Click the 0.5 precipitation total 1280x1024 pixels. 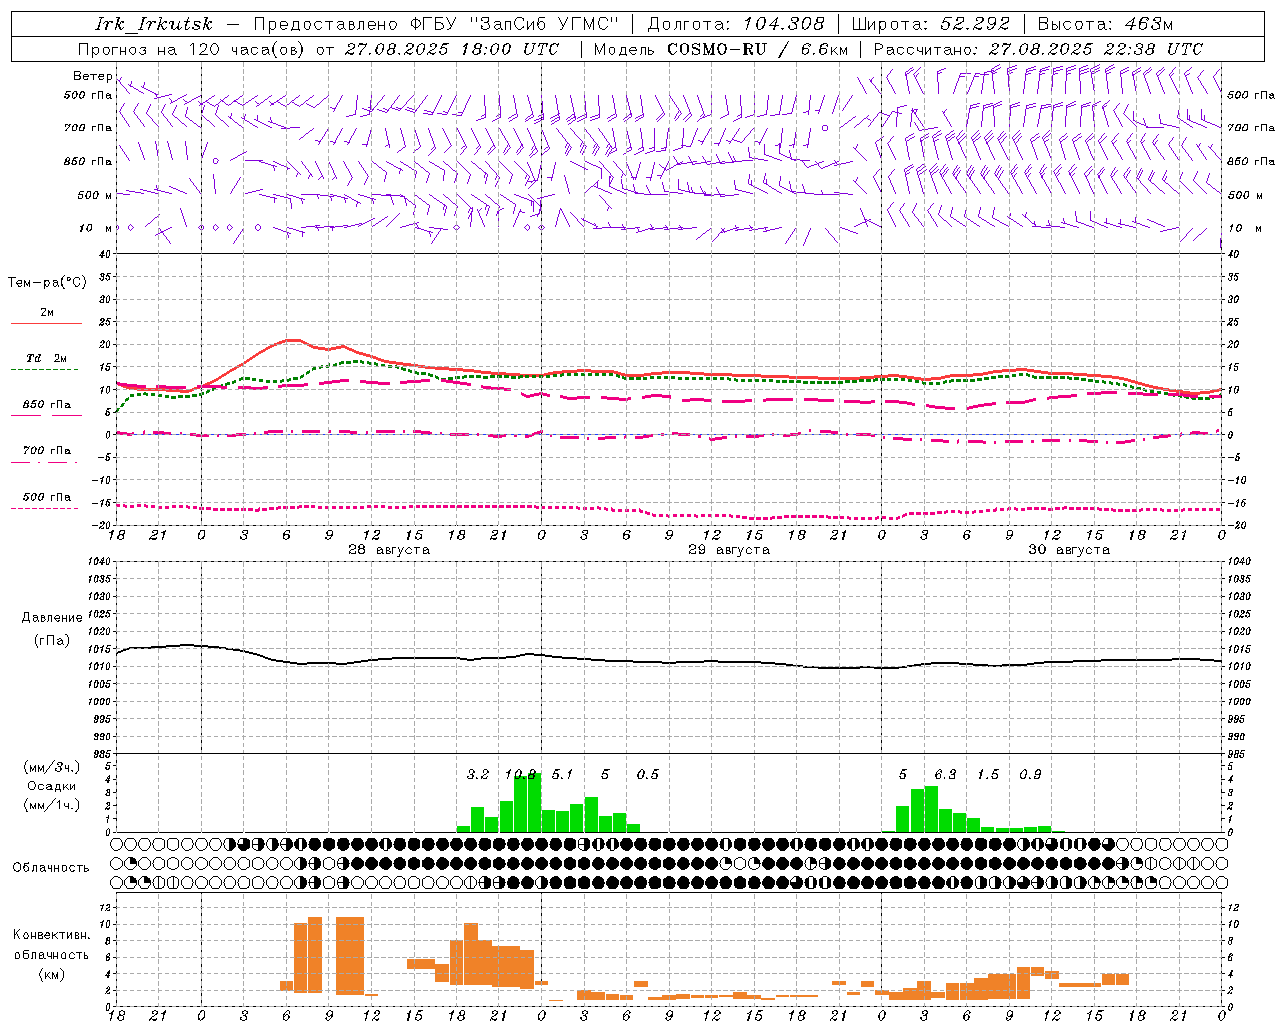click(x=647, y=775)
